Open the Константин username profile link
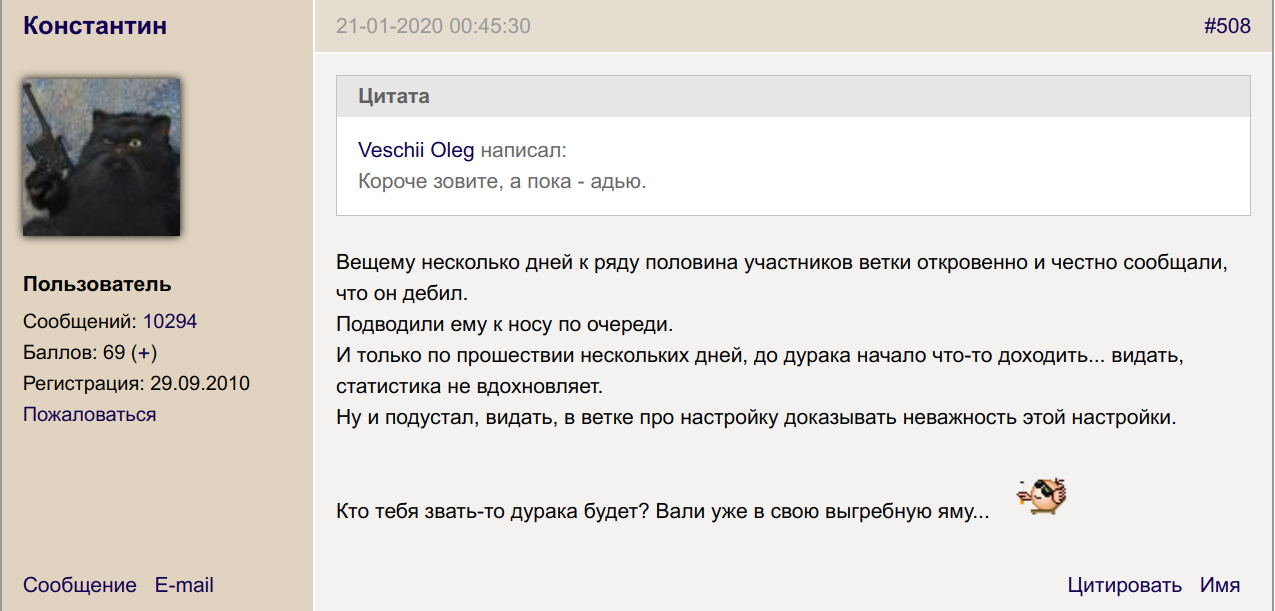The height and width of the screenshot is (611, 1275). (95, 26)
